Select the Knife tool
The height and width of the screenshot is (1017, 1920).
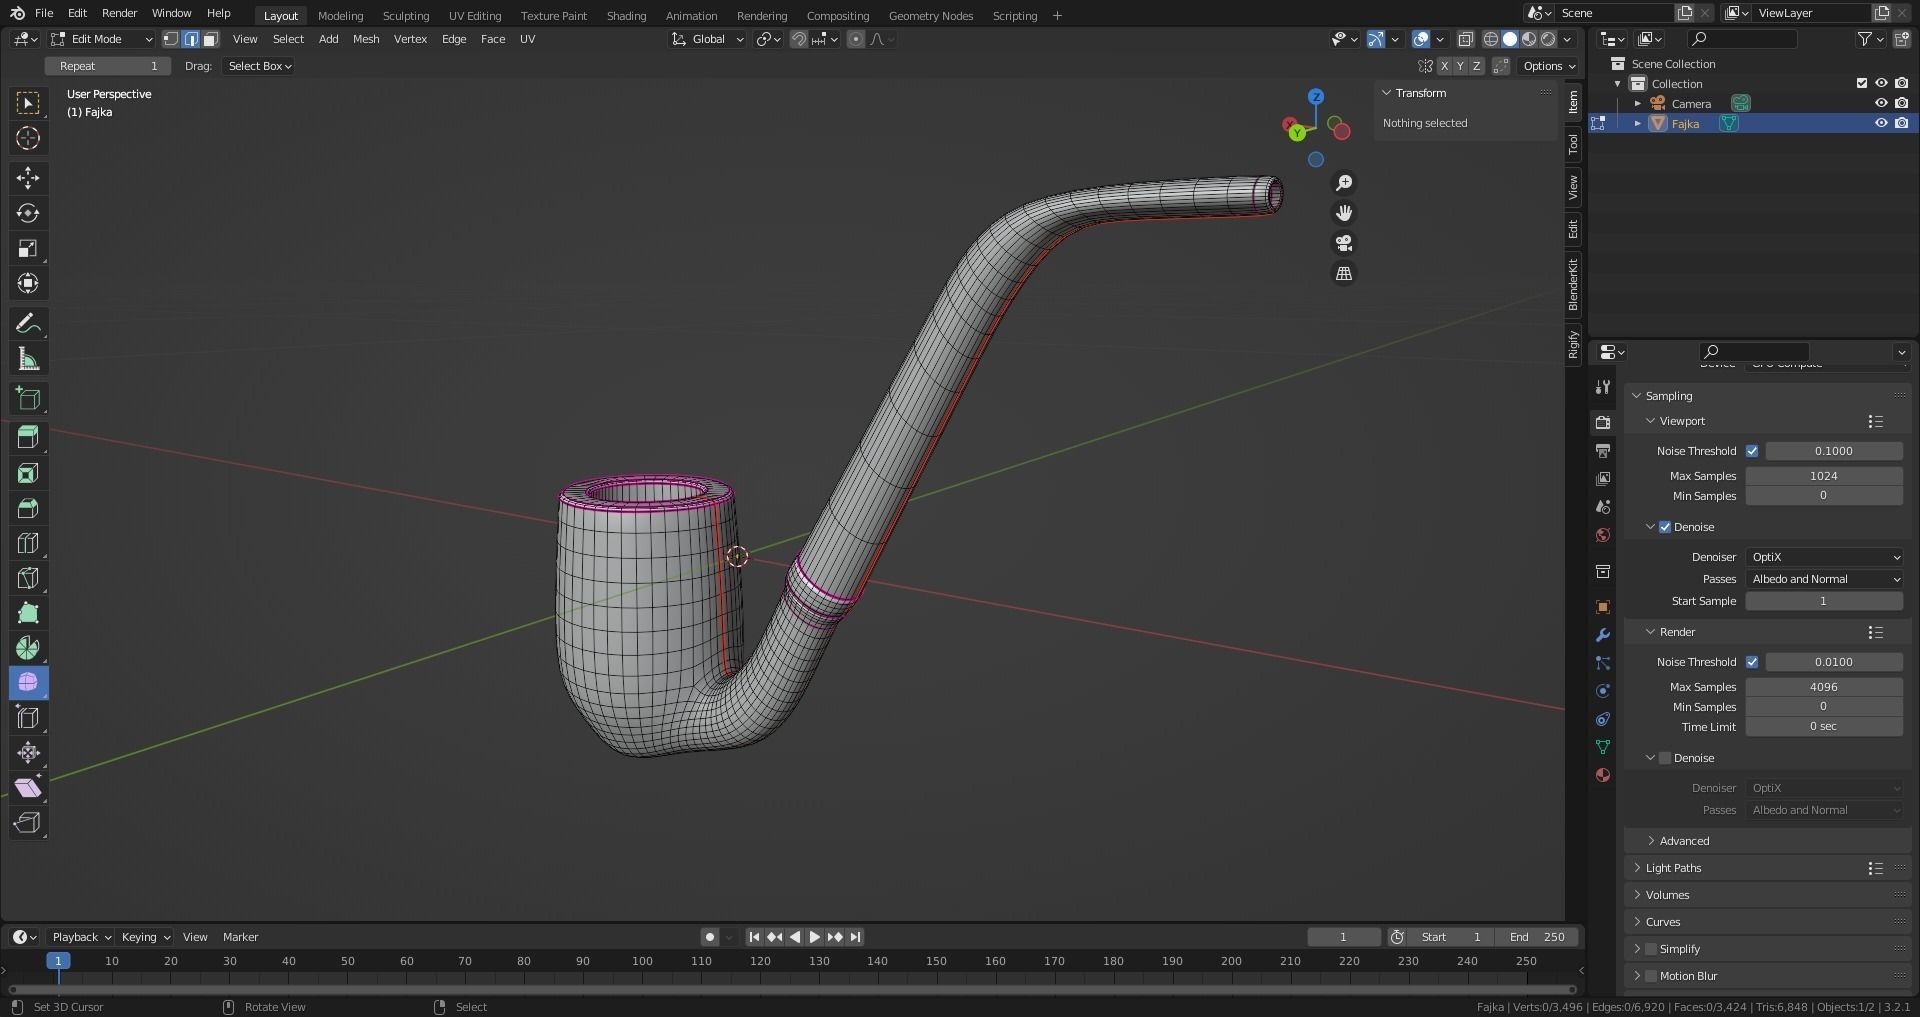pos(28,578)
